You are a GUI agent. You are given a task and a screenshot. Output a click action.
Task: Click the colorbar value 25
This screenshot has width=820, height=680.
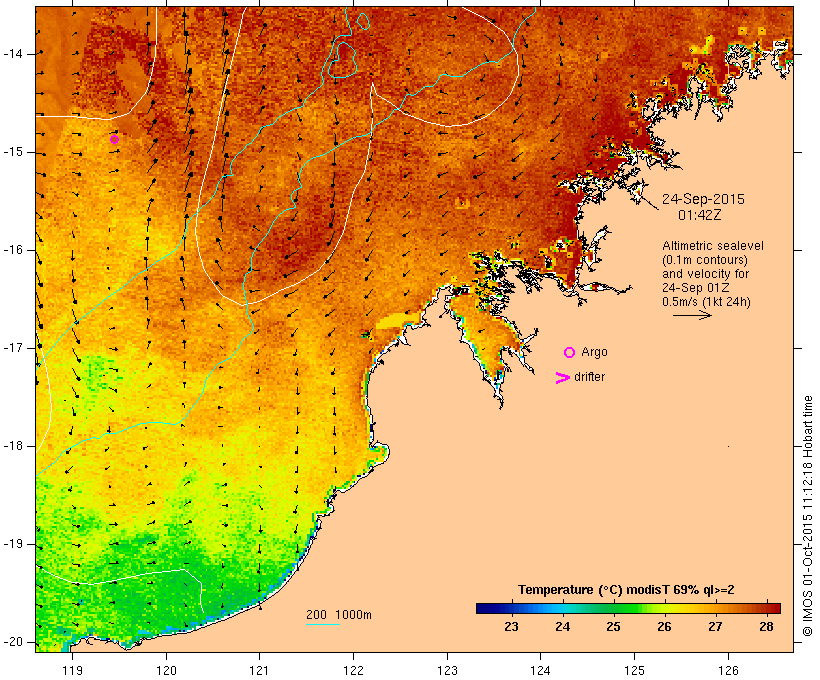click(x=613, y=627)
